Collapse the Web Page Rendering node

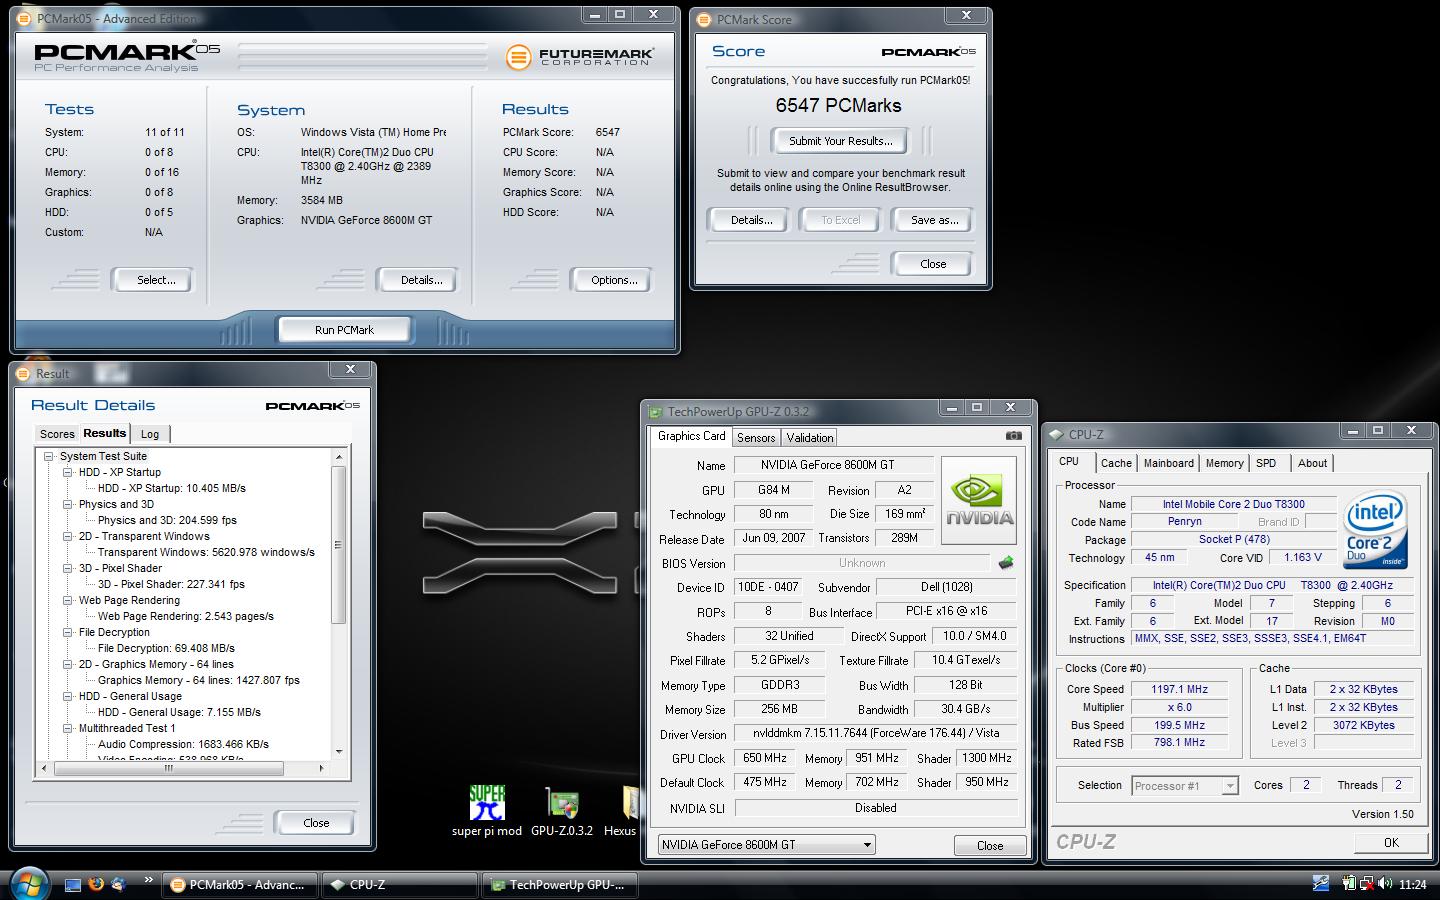point(67,600)
